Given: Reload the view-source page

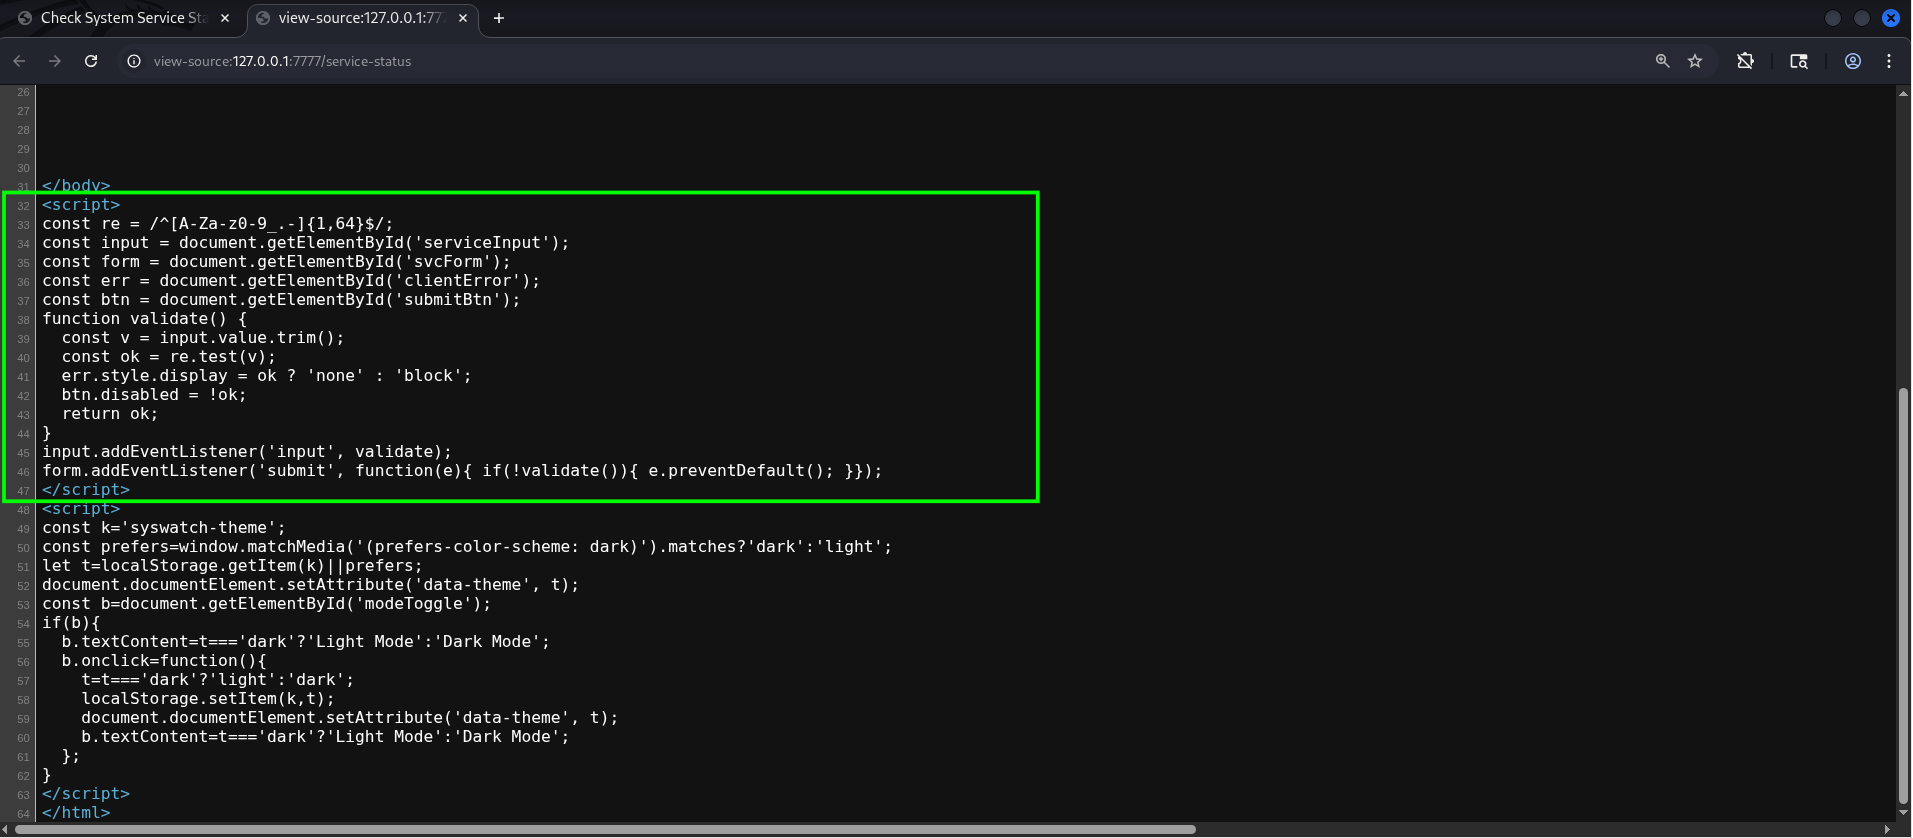Looking at the screenshot, I should tap(91, 61).
